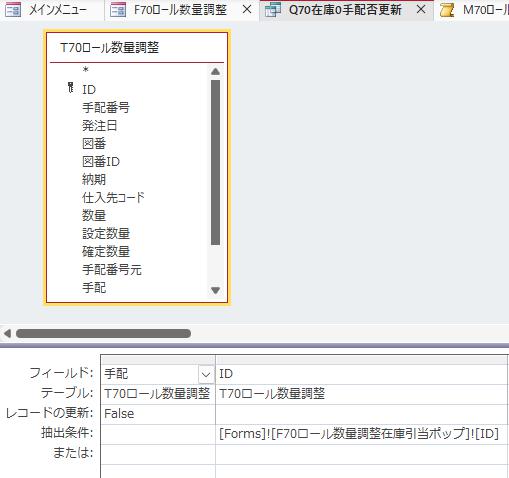Select the 仕入先コード field in list
509x478 pixels.
tap(113, 197)
